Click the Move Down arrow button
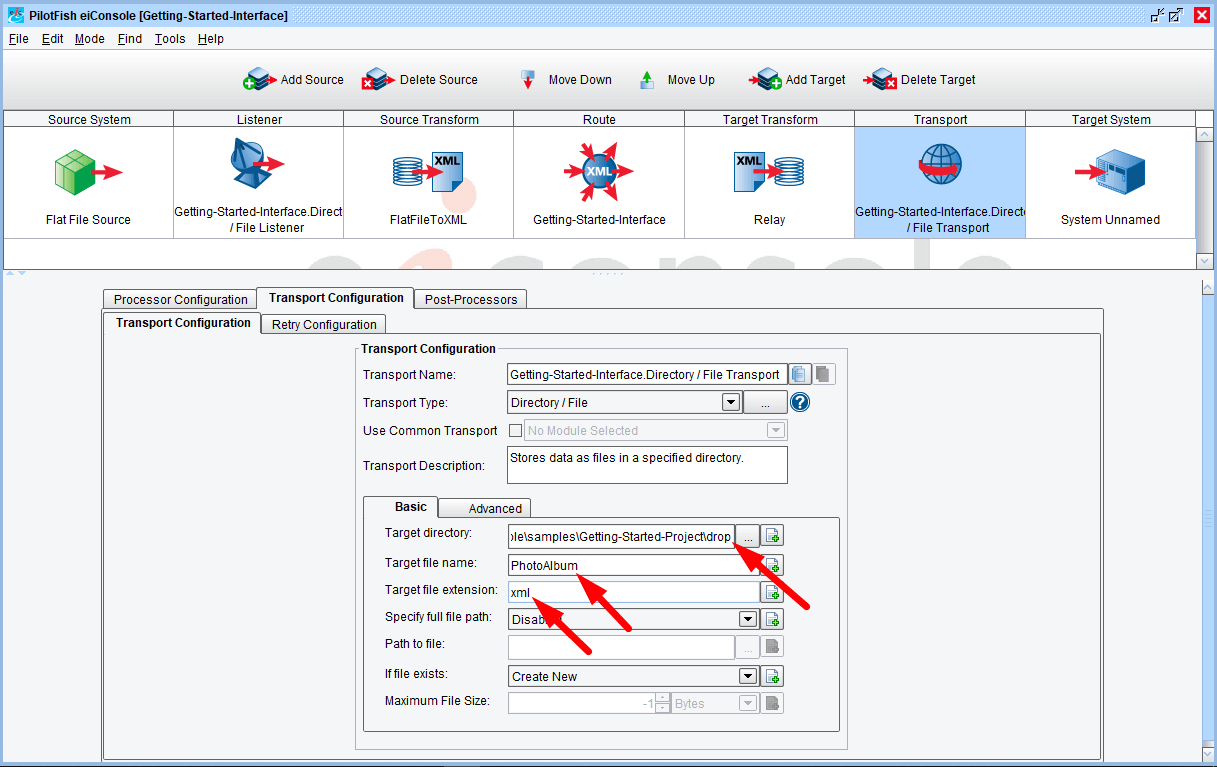The height and width of the screenshot is (767, 1217). tap(565, 80)
